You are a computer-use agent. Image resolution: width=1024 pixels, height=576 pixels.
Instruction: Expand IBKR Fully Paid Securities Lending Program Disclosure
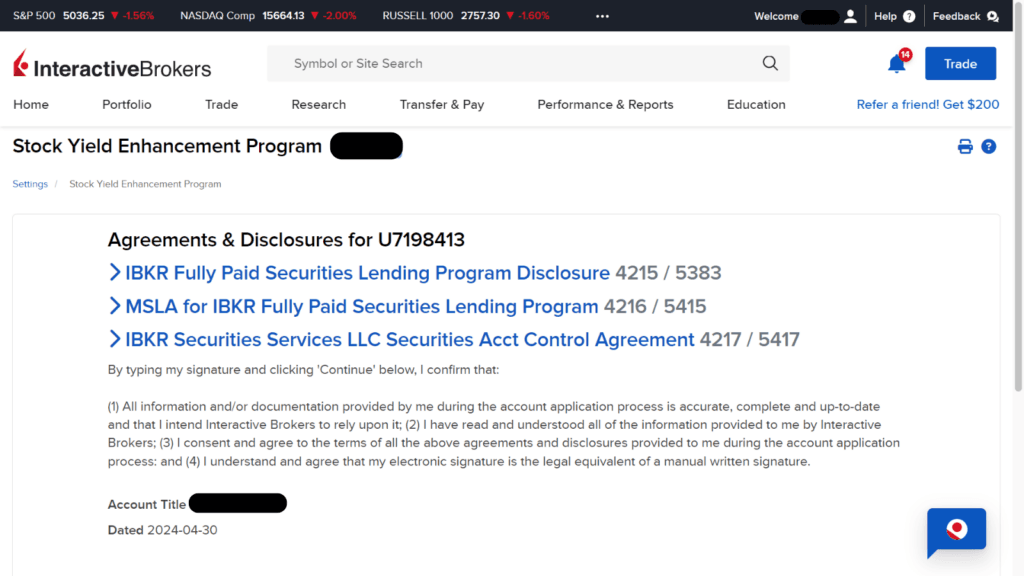point(365,273)
